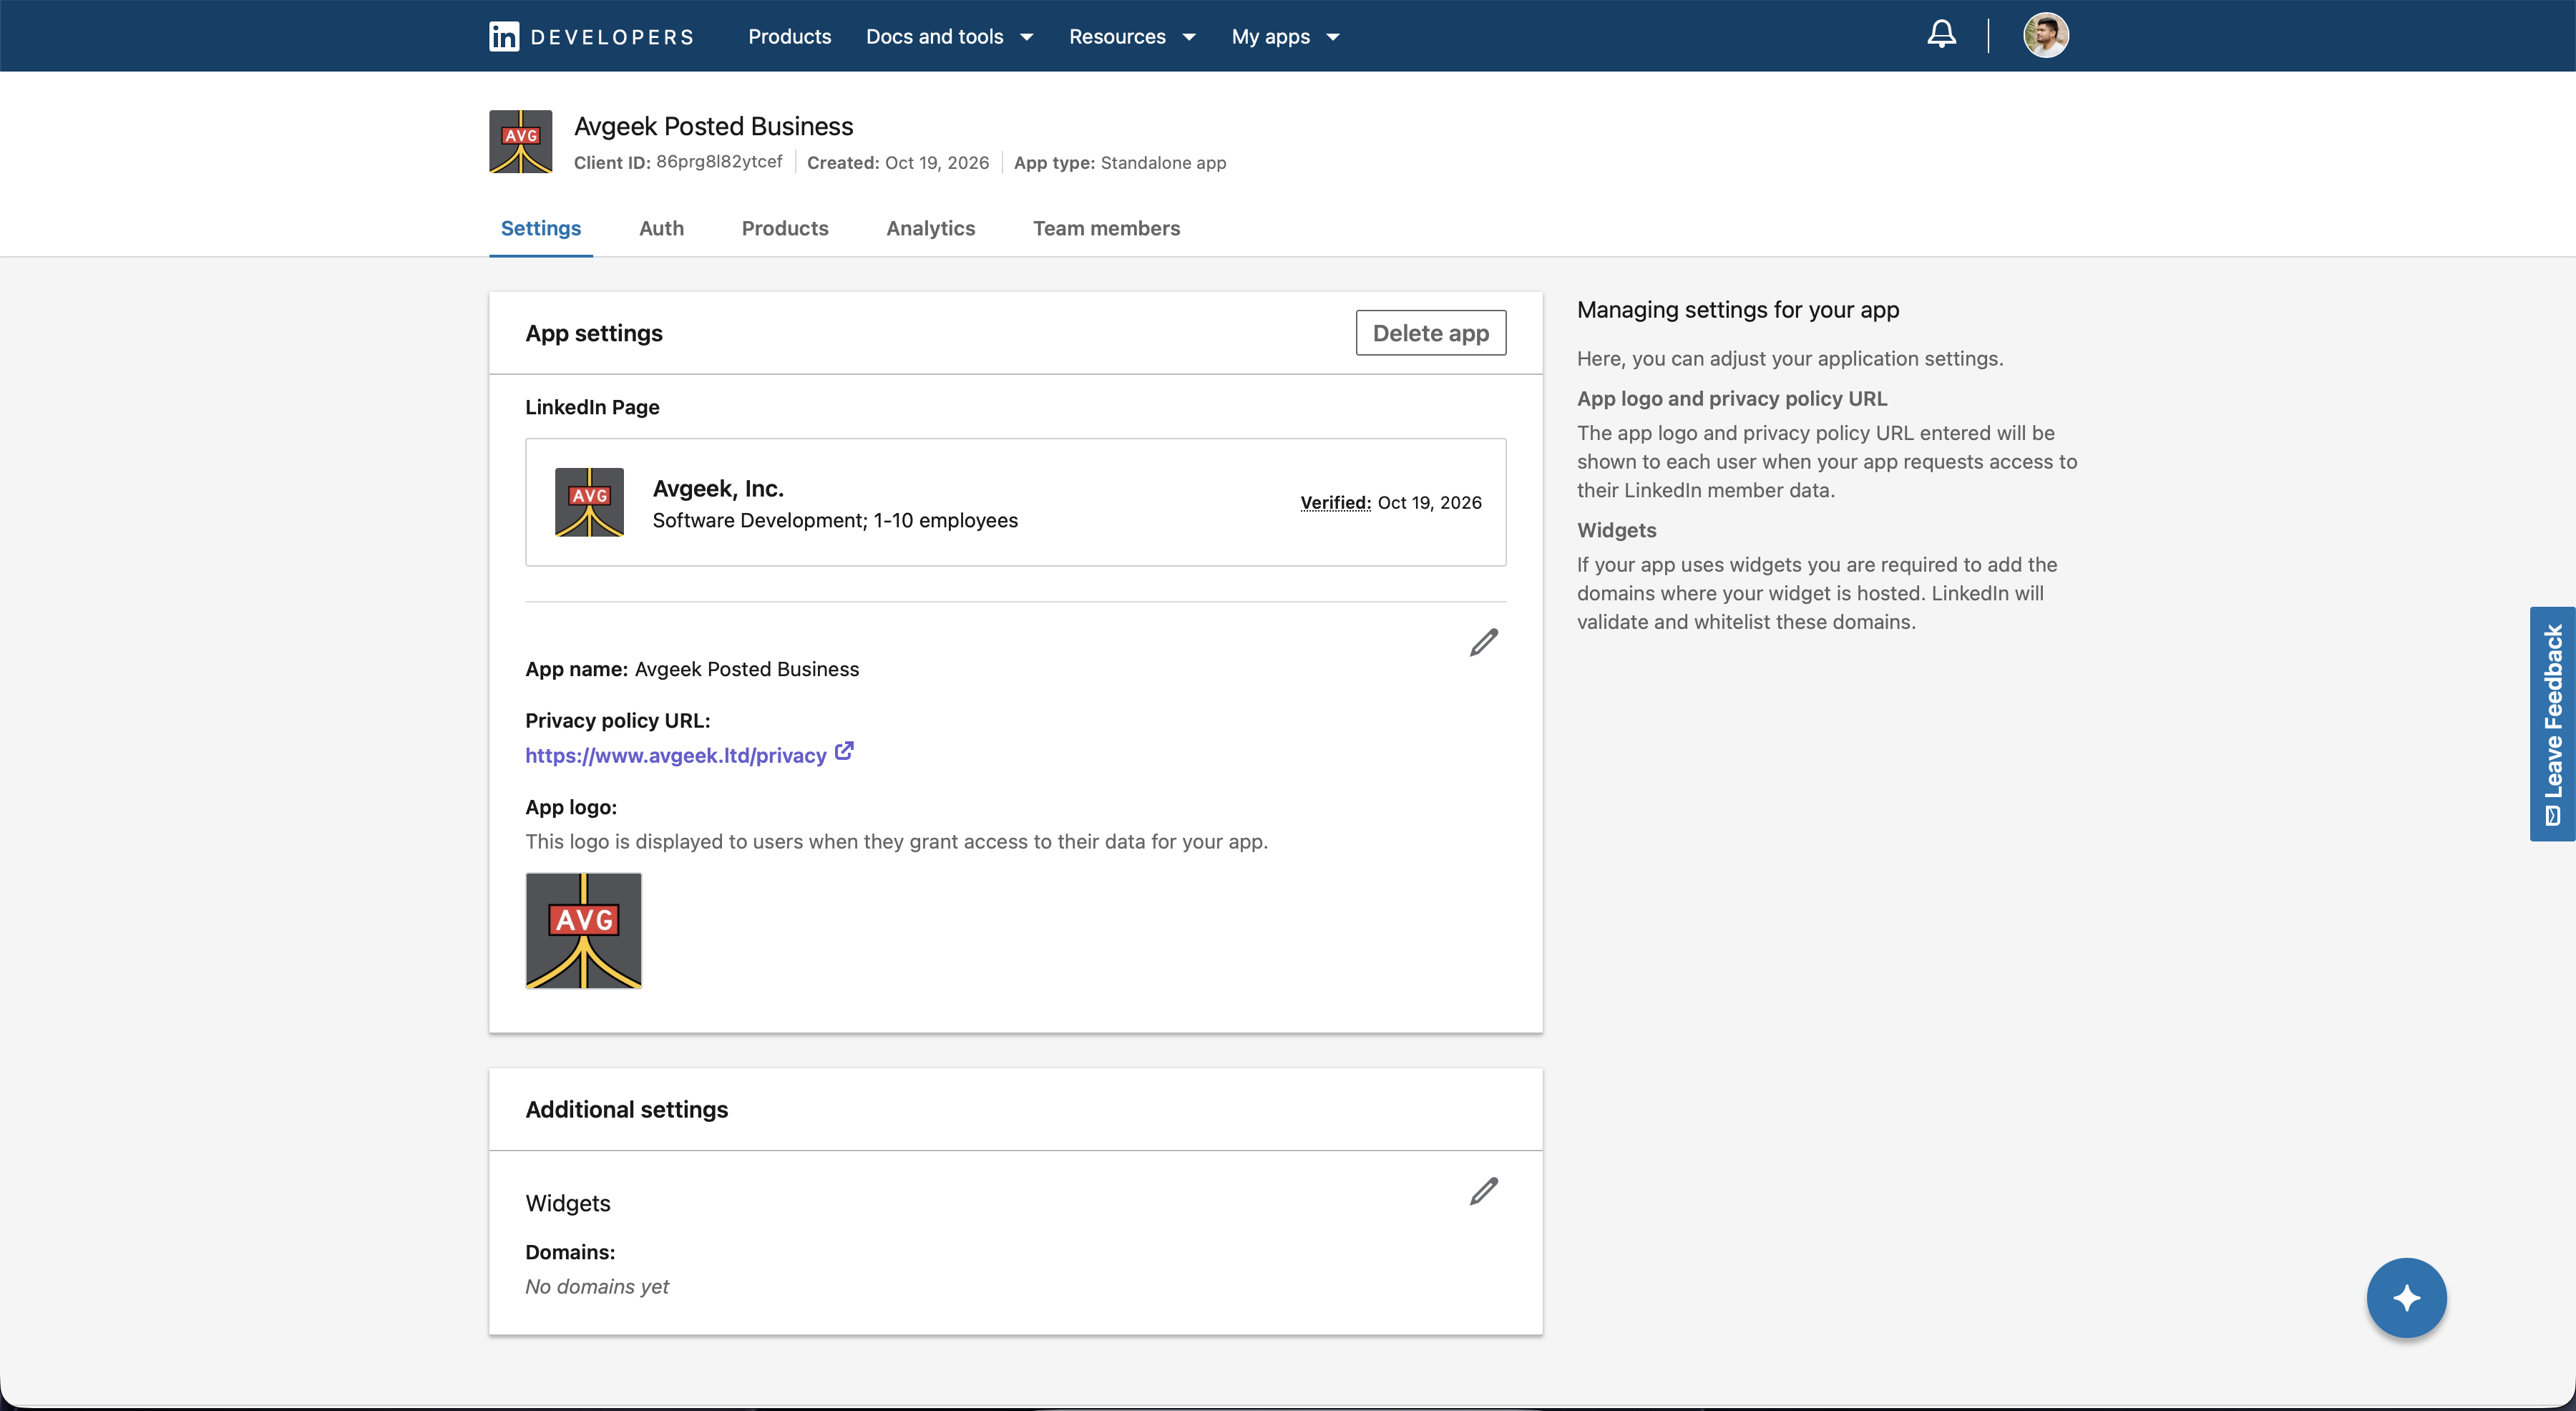2576x1411 pixels.
Task: Open the blue sparkle assistant button
Action: [2406, 1298]
